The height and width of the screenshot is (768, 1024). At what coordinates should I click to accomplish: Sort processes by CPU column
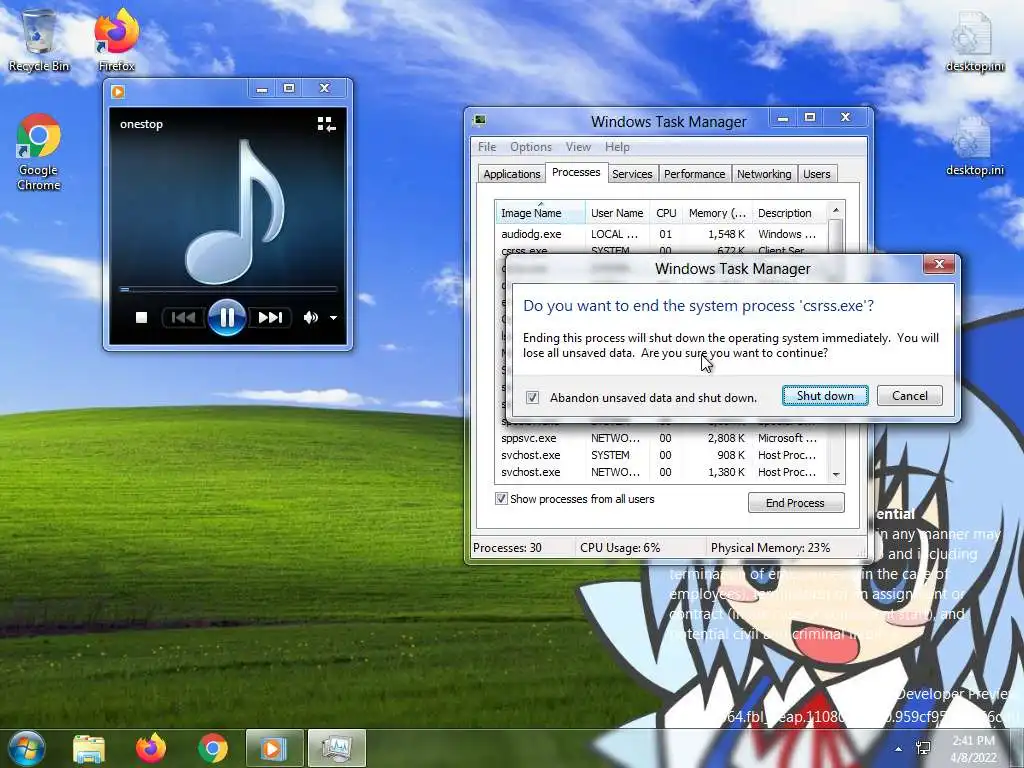coord(665,213)
